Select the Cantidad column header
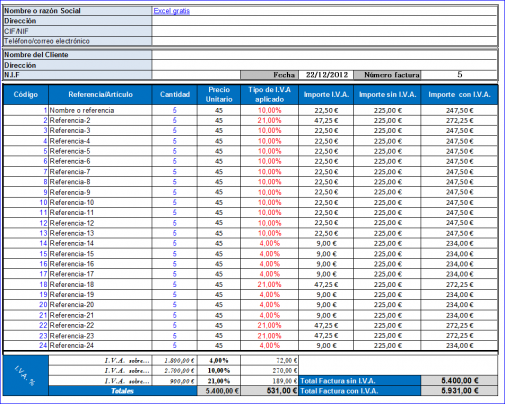 [175, 95]
